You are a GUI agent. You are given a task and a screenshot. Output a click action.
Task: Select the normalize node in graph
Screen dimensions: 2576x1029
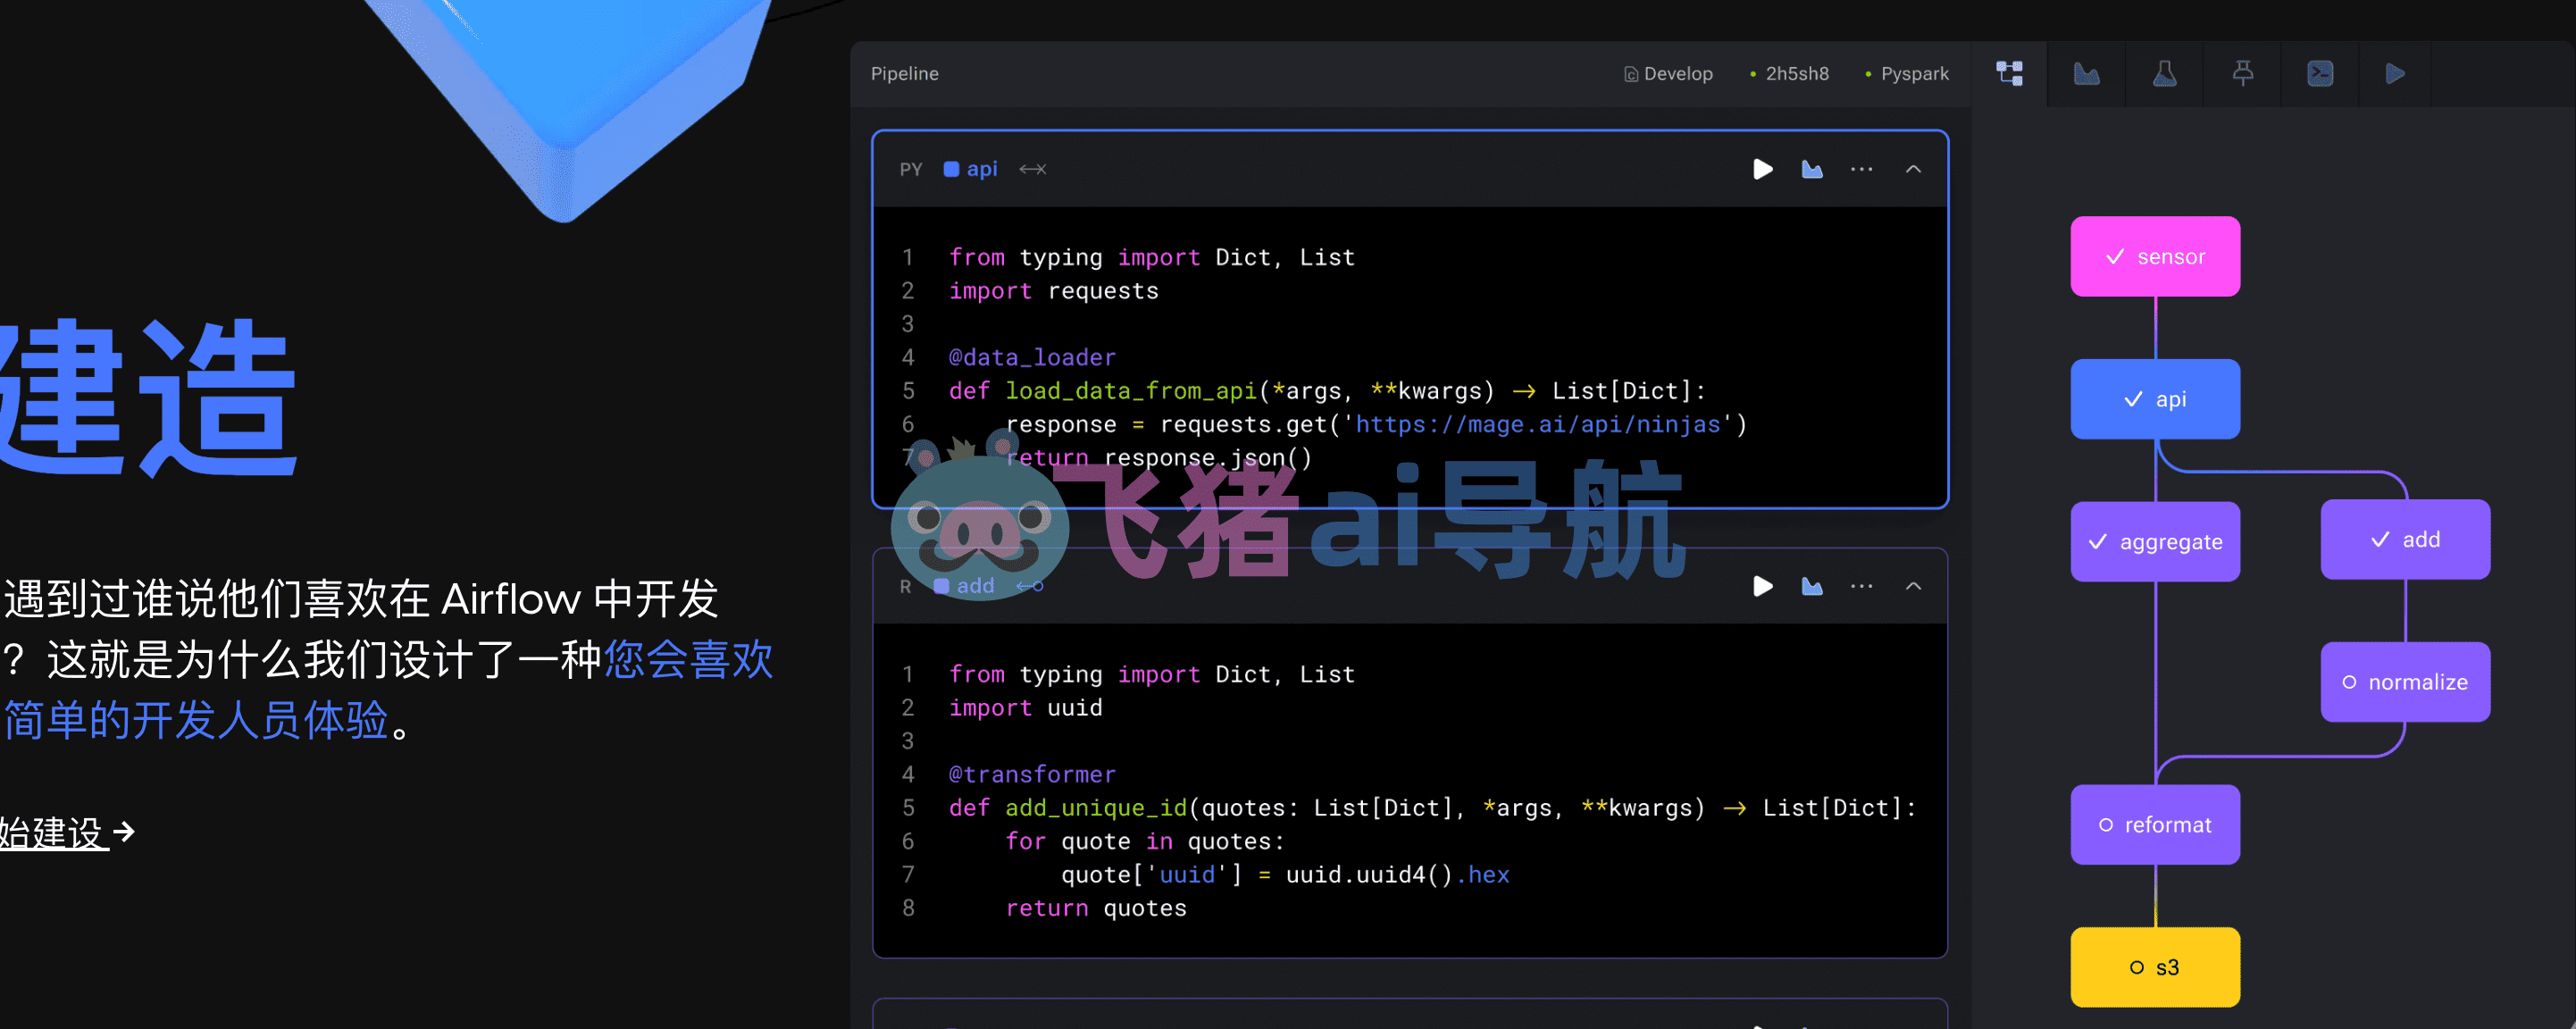(x=2405, y=682)
